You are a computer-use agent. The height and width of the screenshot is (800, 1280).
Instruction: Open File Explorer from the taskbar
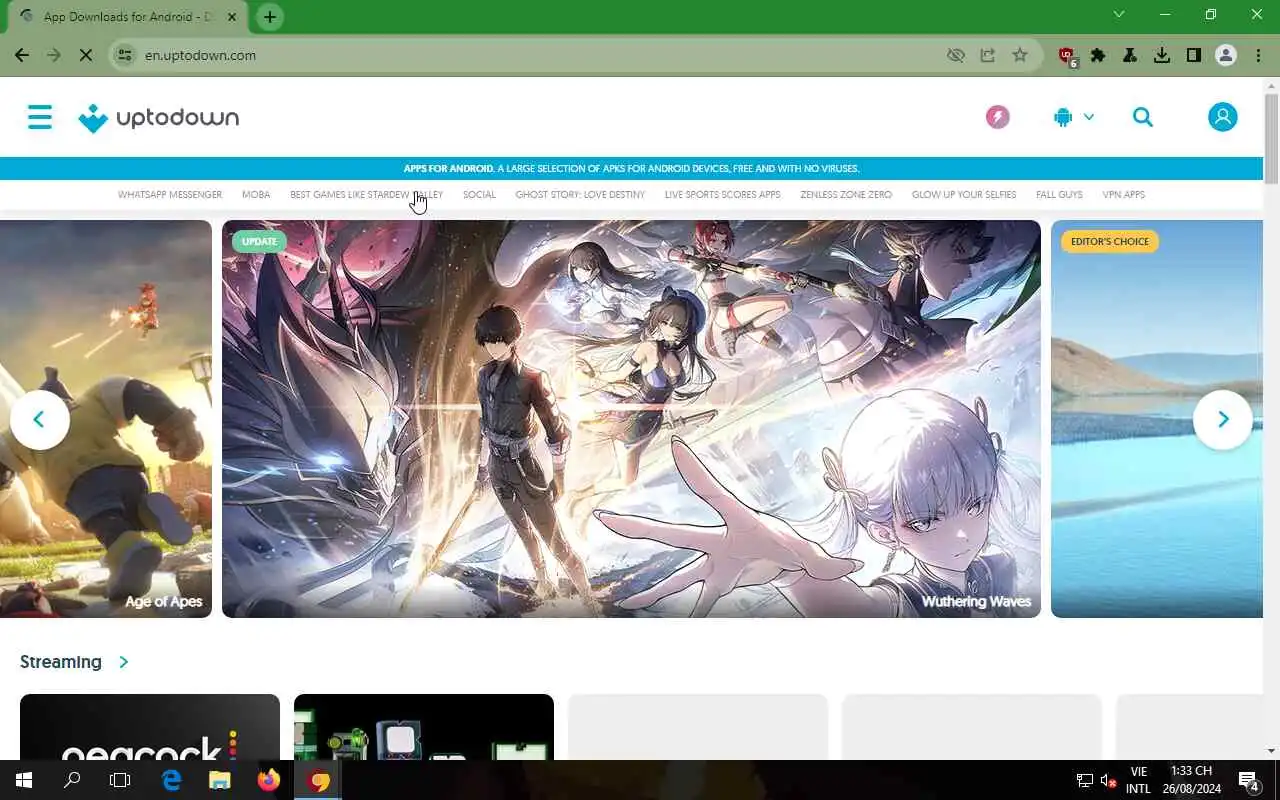pyautogui.click(x=219, y=780)
